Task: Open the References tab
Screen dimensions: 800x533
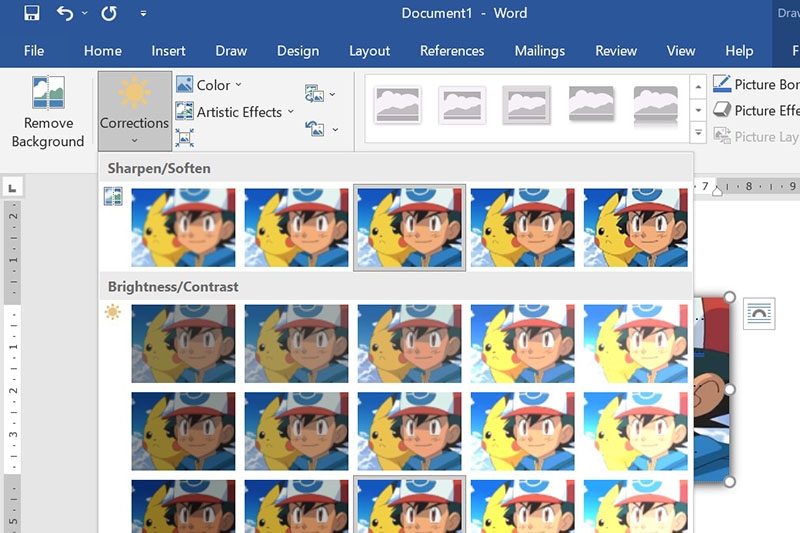Action: 452,51
